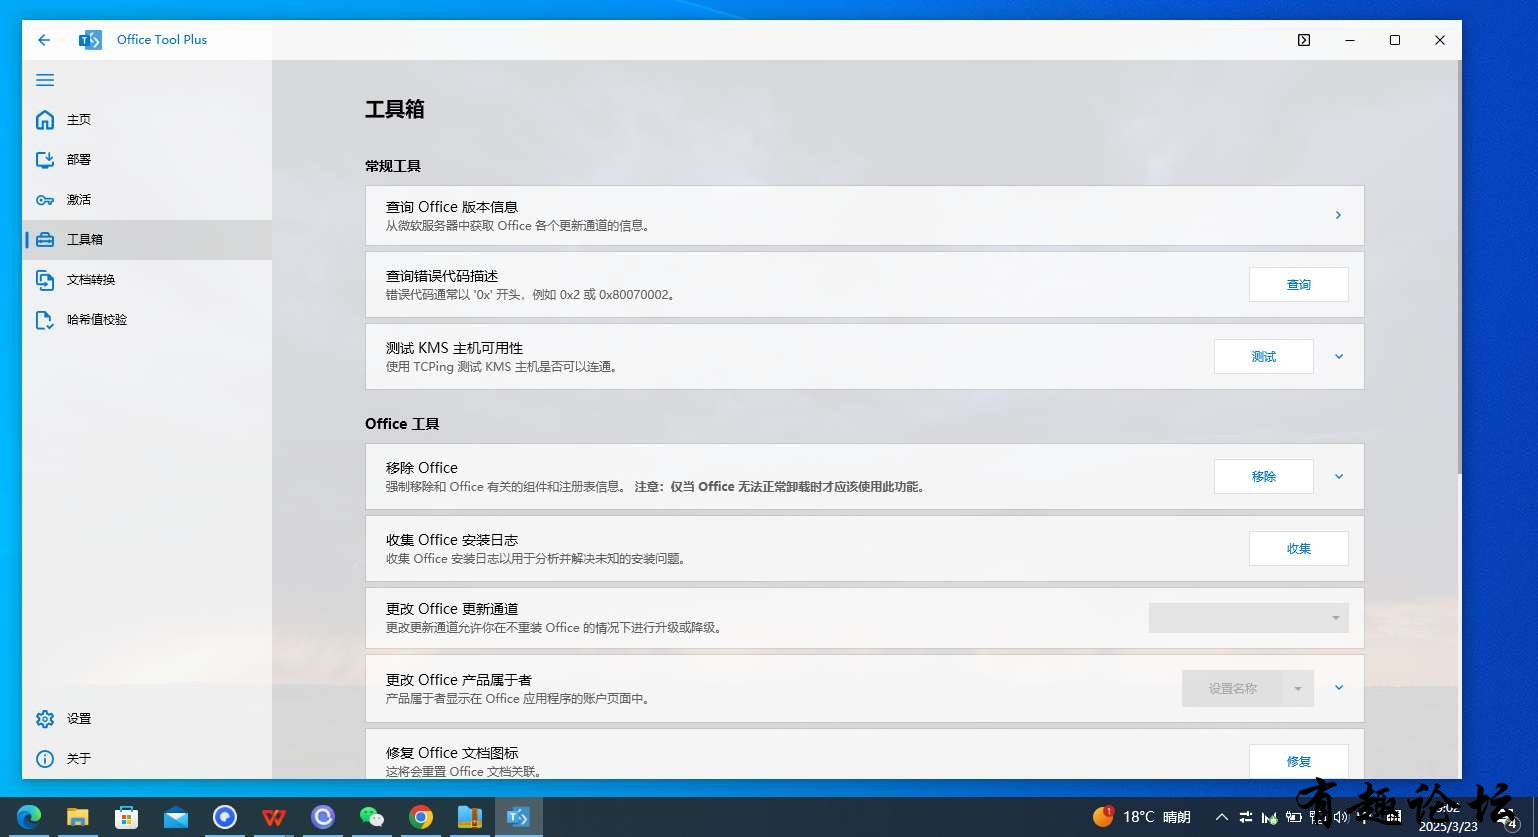Screen dimensions: 1538x837
Task: Expand 更改 Office 产品属于者 chevron
Action: pyautogui.click(x=1339, y=687)
